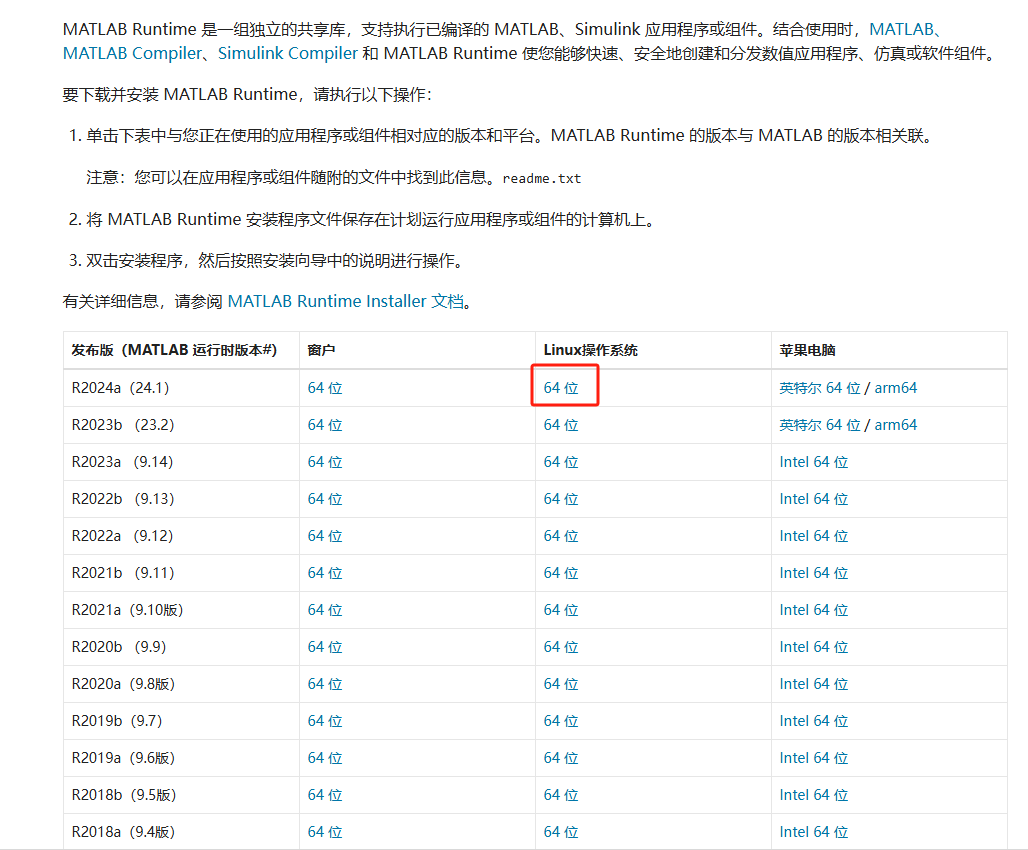Select the R2021b (9.11) release cell
Image resolution: width=1028 pixels, height=850 pixels.
(182, 573)
